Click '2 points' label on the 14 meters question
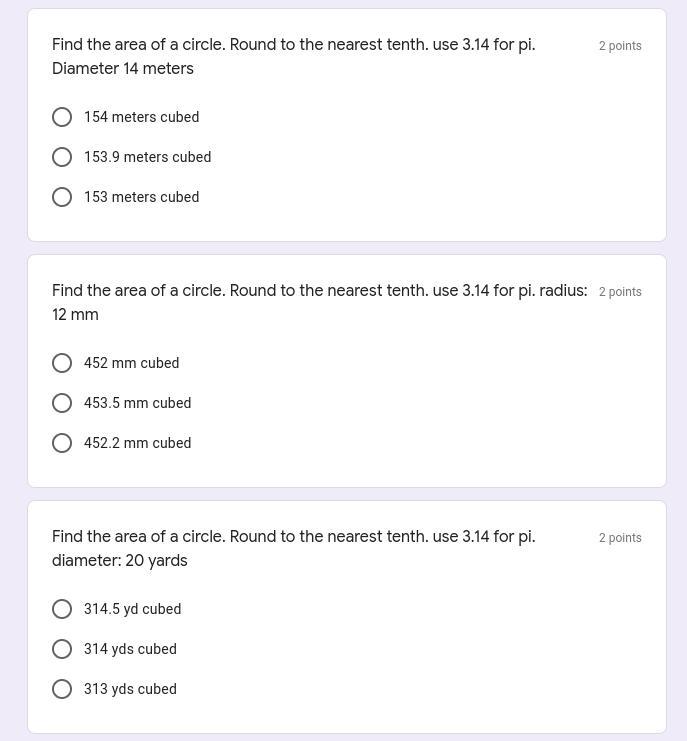This screenshot has height=741, width=687. (x=620, y=46)
